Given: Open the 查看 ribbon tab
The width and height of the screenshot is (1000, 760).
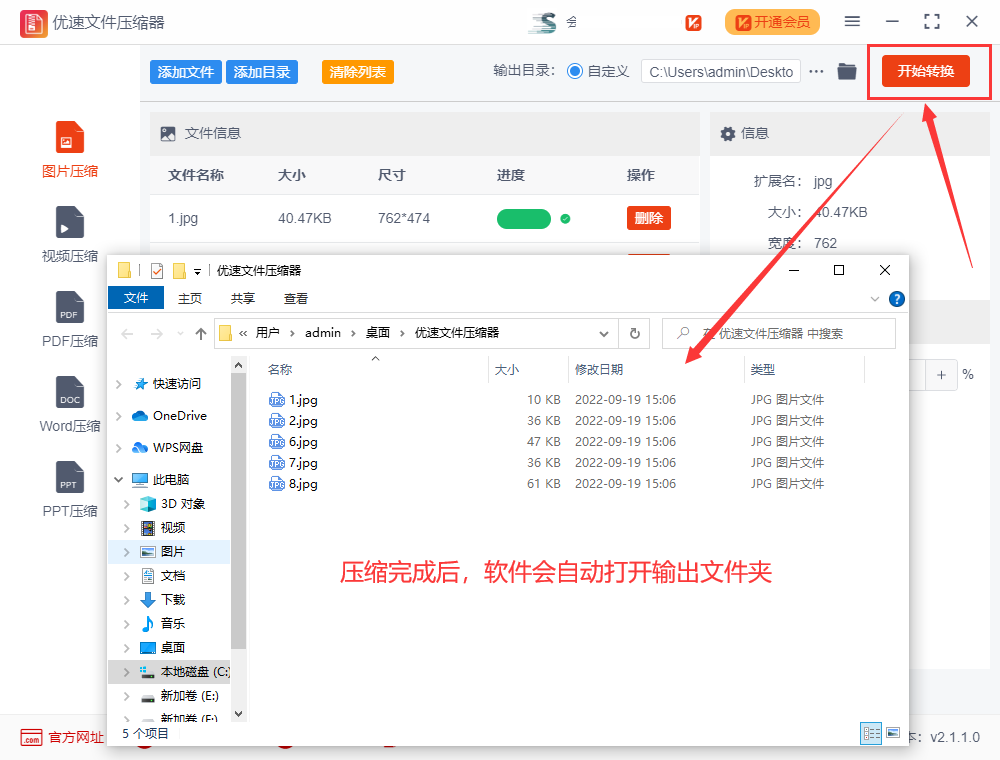Looking at the screenshot, I should tap(296, 298).
